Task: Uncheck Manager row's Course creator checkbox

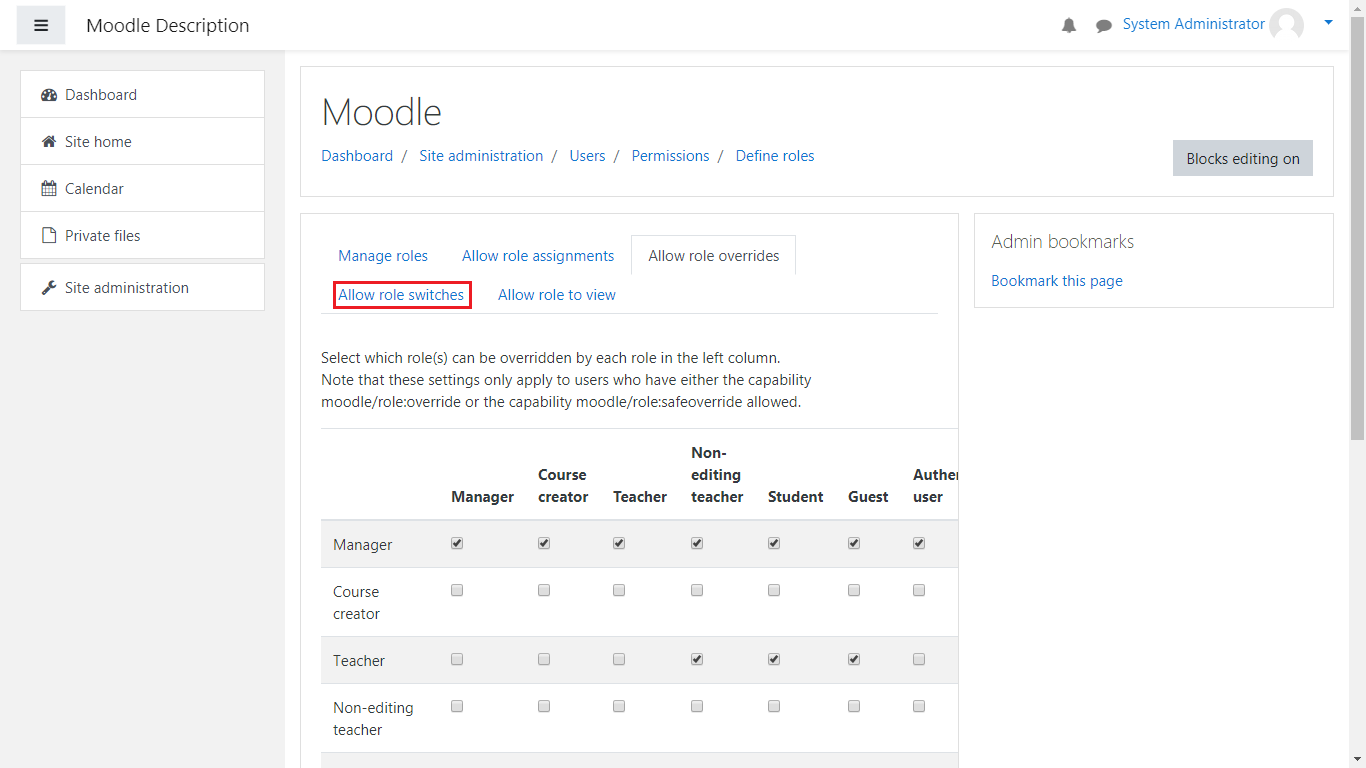Action: [544, 543]
